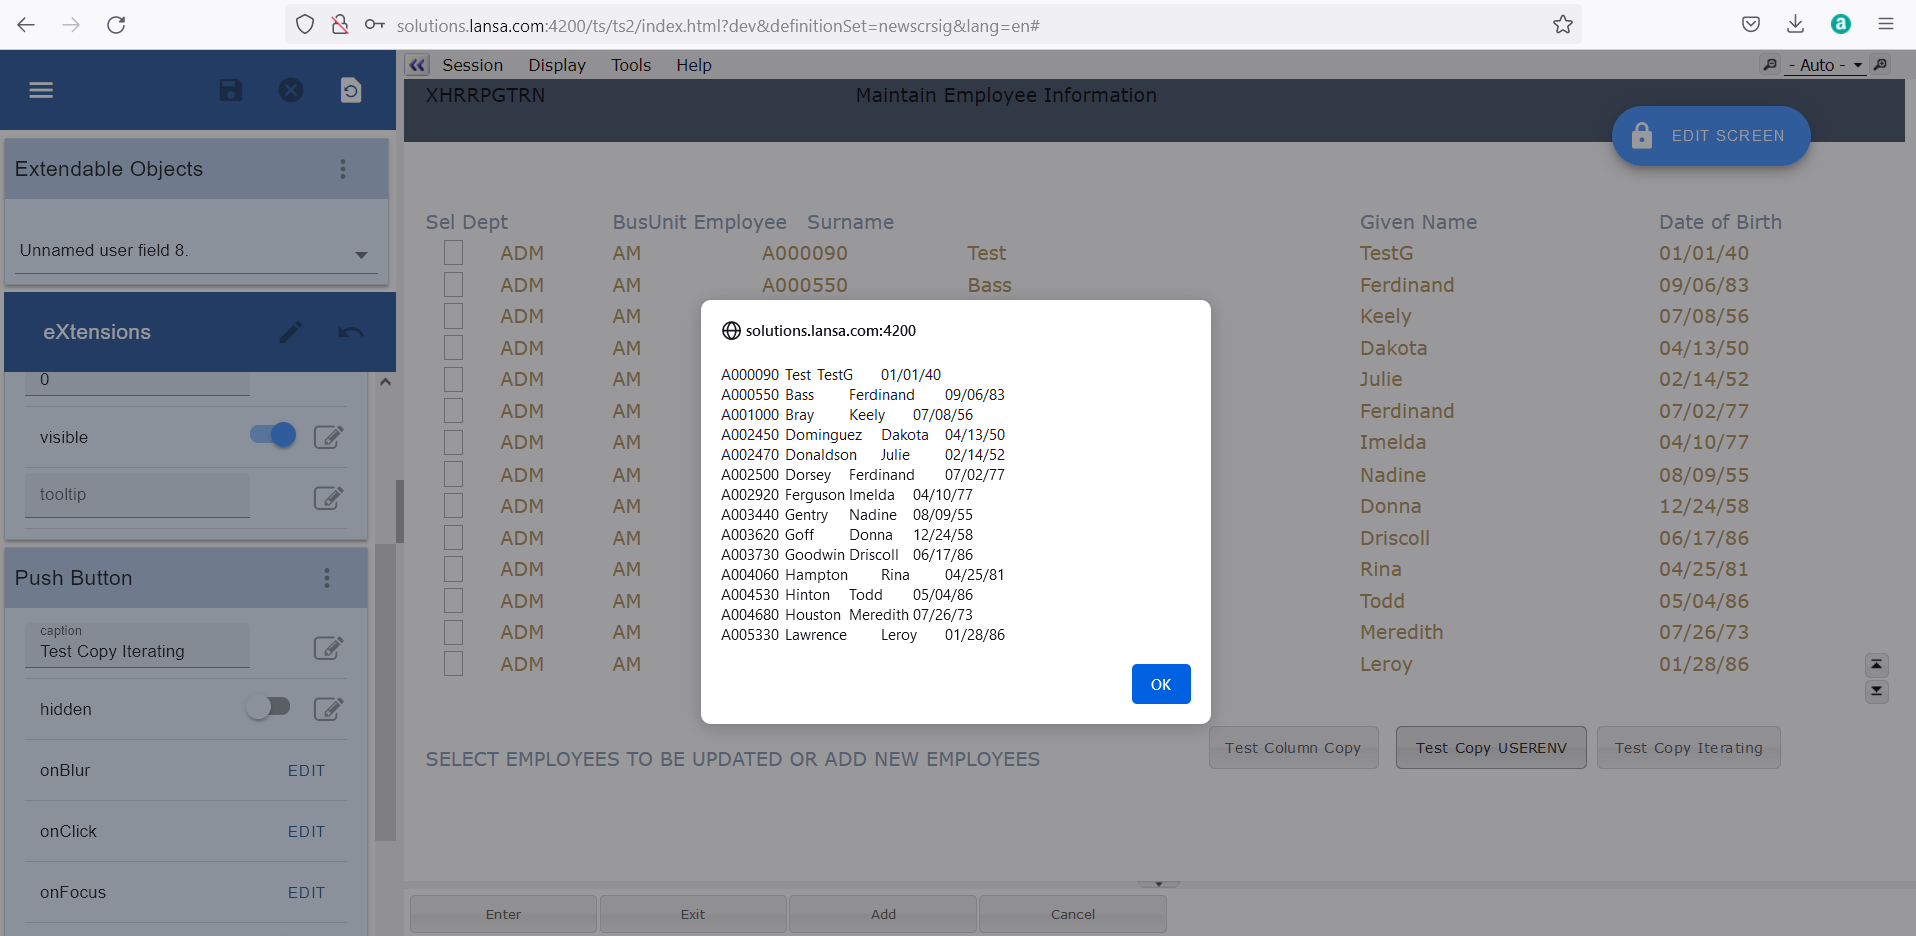1916x936 pixels.
Task: Discard changes with the circled X icon
Action: [291, 90]
